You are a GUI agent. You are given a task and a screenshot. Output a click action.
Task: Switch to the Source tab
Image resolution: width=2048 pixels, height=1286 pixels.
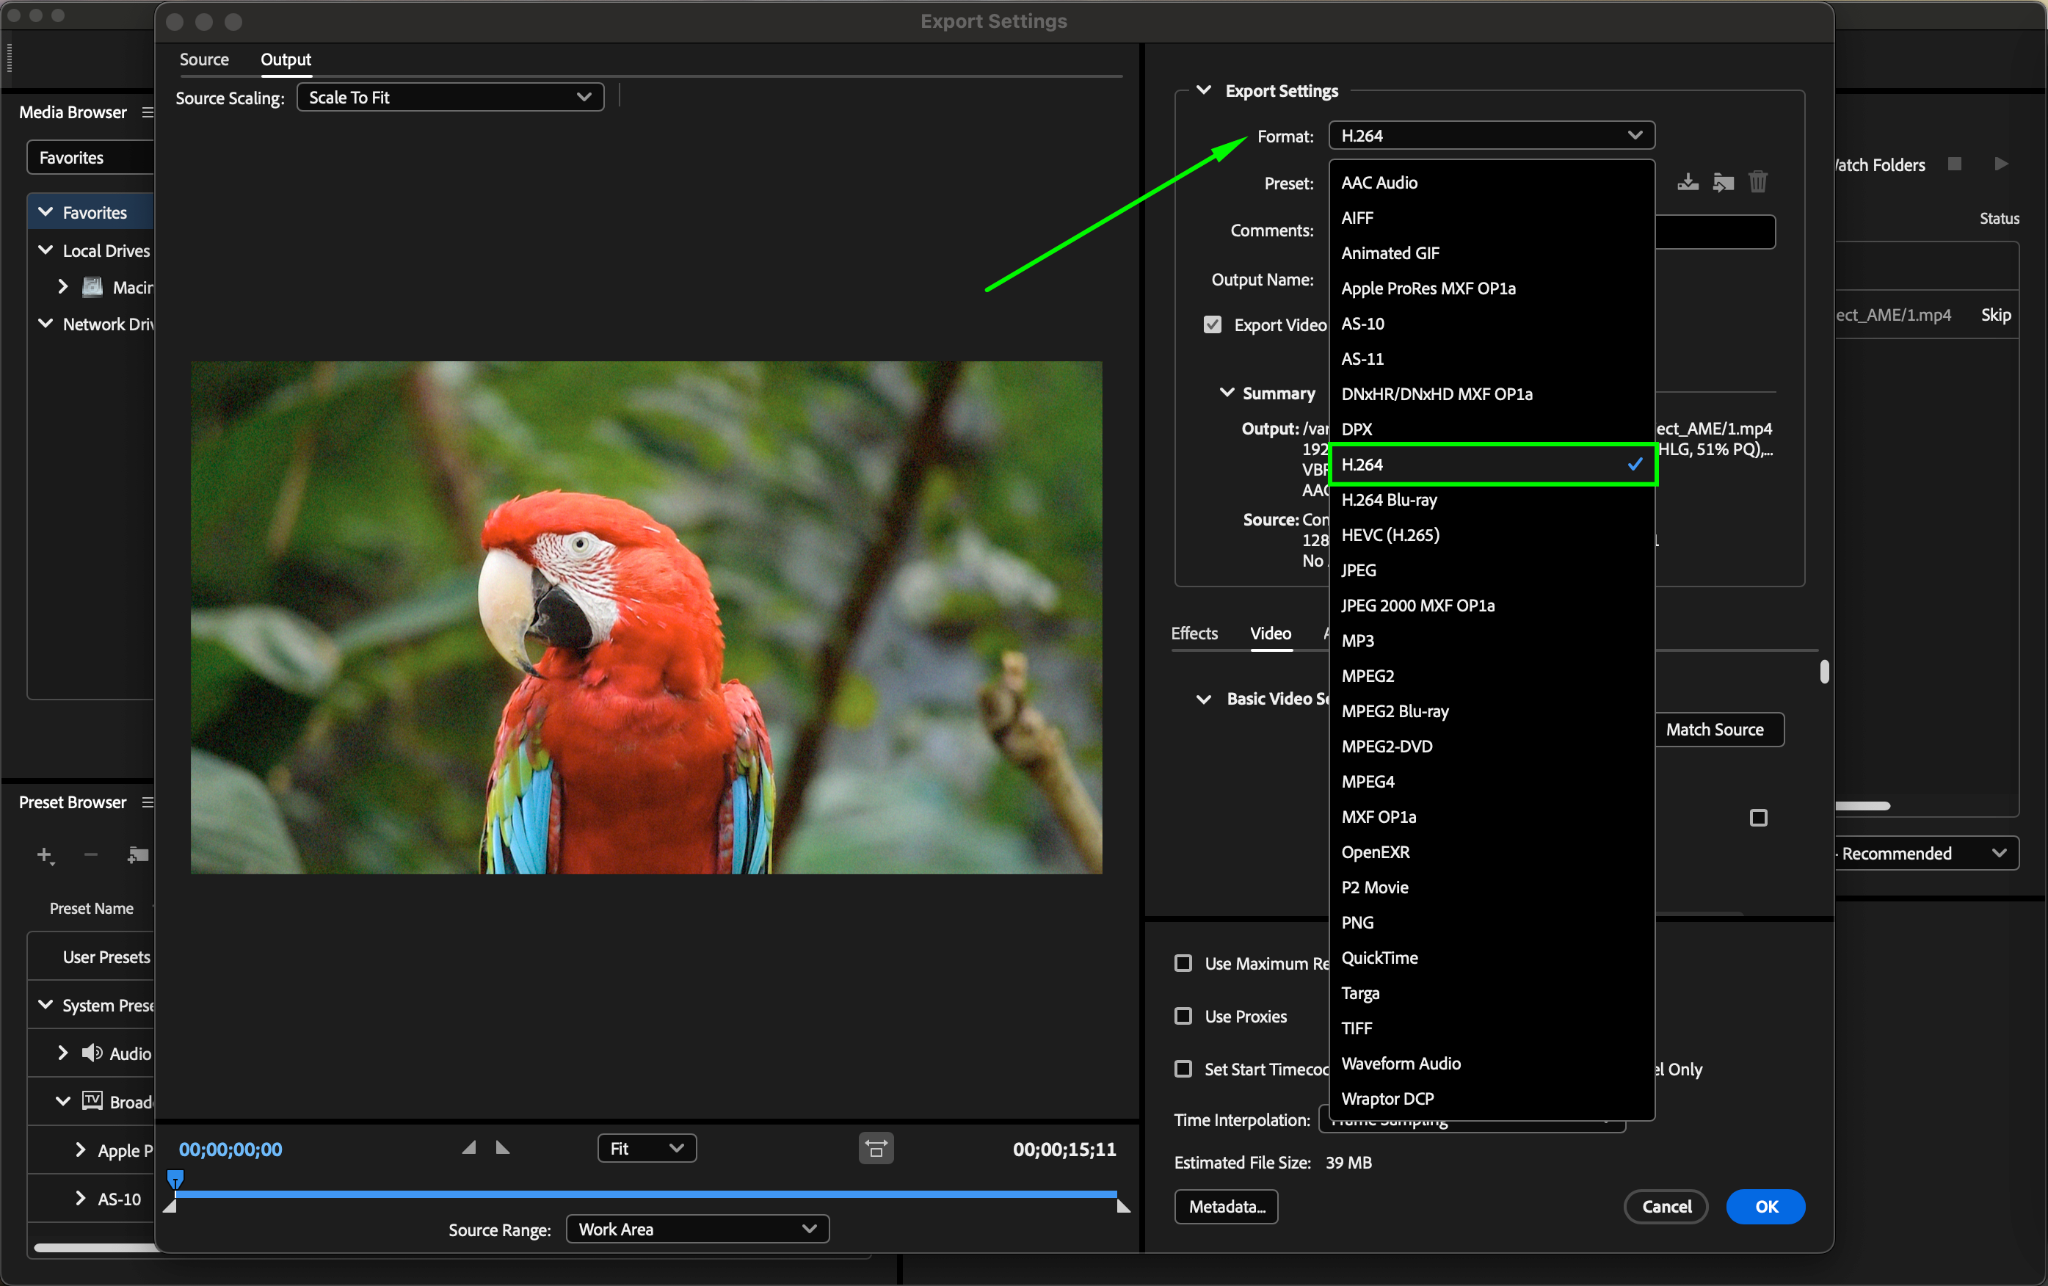pos(204,60)
